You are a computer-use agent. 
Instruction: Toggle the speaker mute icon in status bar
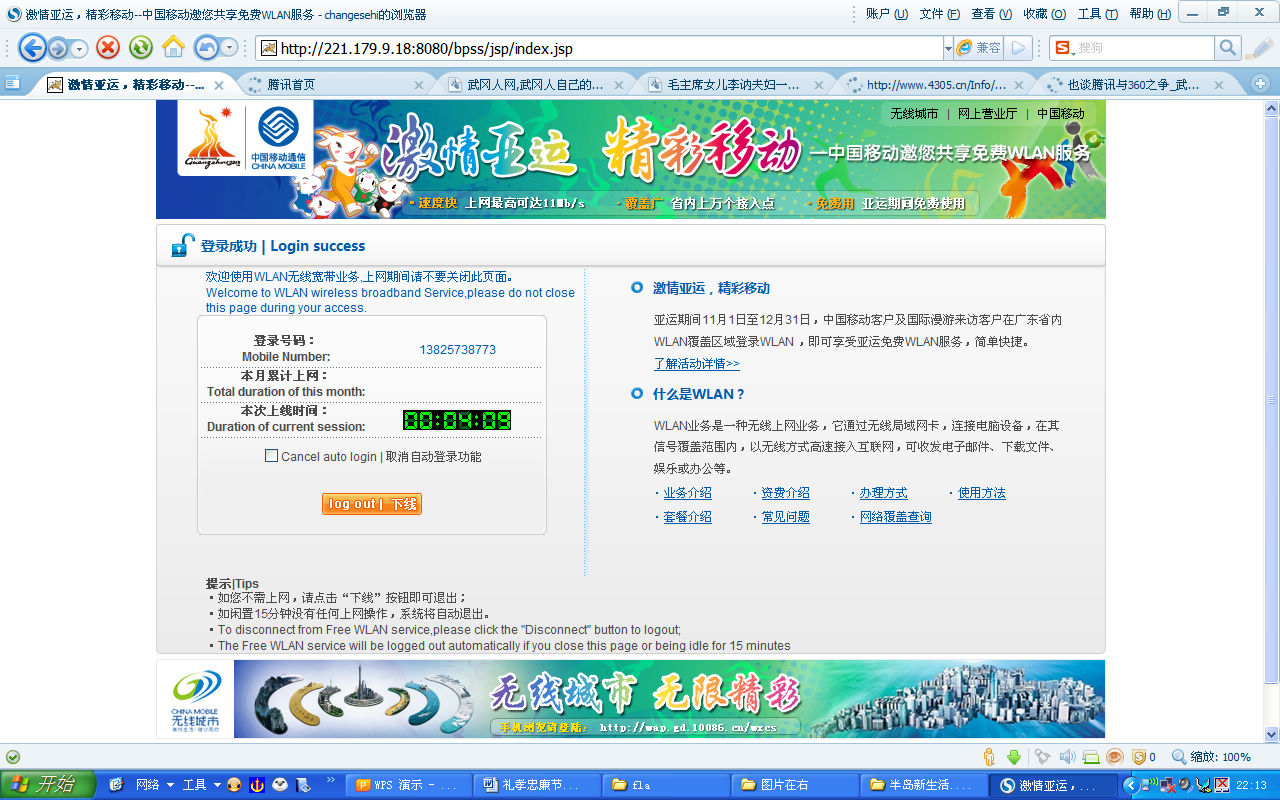(1067, 757)
